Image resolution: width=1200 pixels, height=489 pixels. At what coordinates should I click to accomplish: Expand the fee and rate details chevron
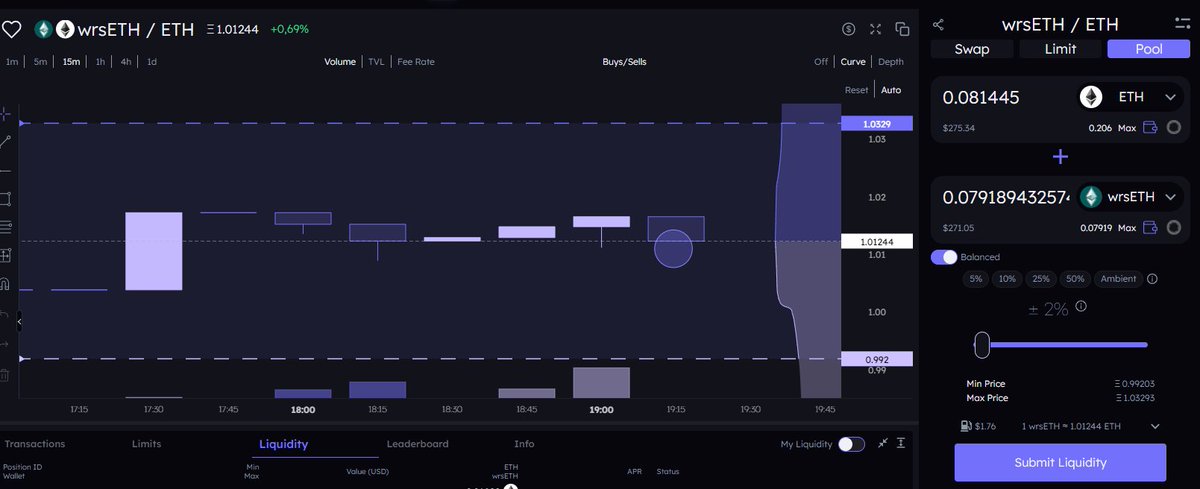(1155, 426)
